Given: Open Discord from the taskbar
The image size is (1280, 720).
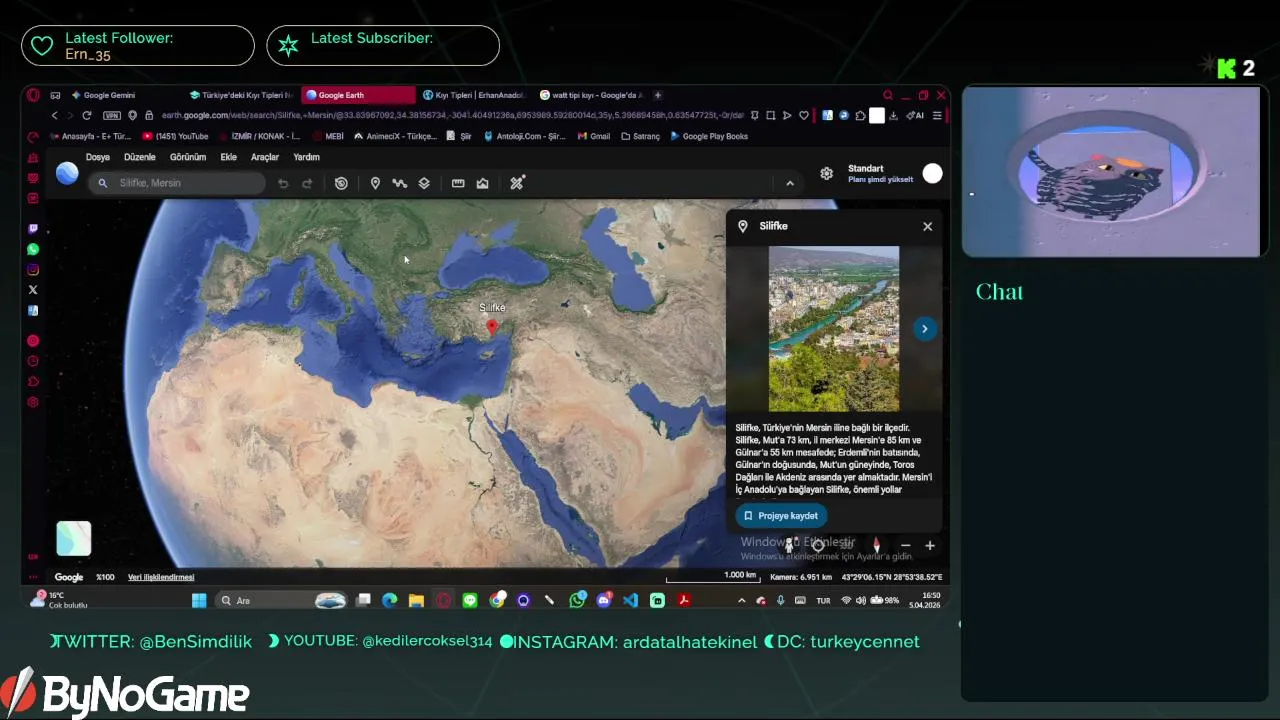Looking at the screenshot, I should (x=603, y=600).
